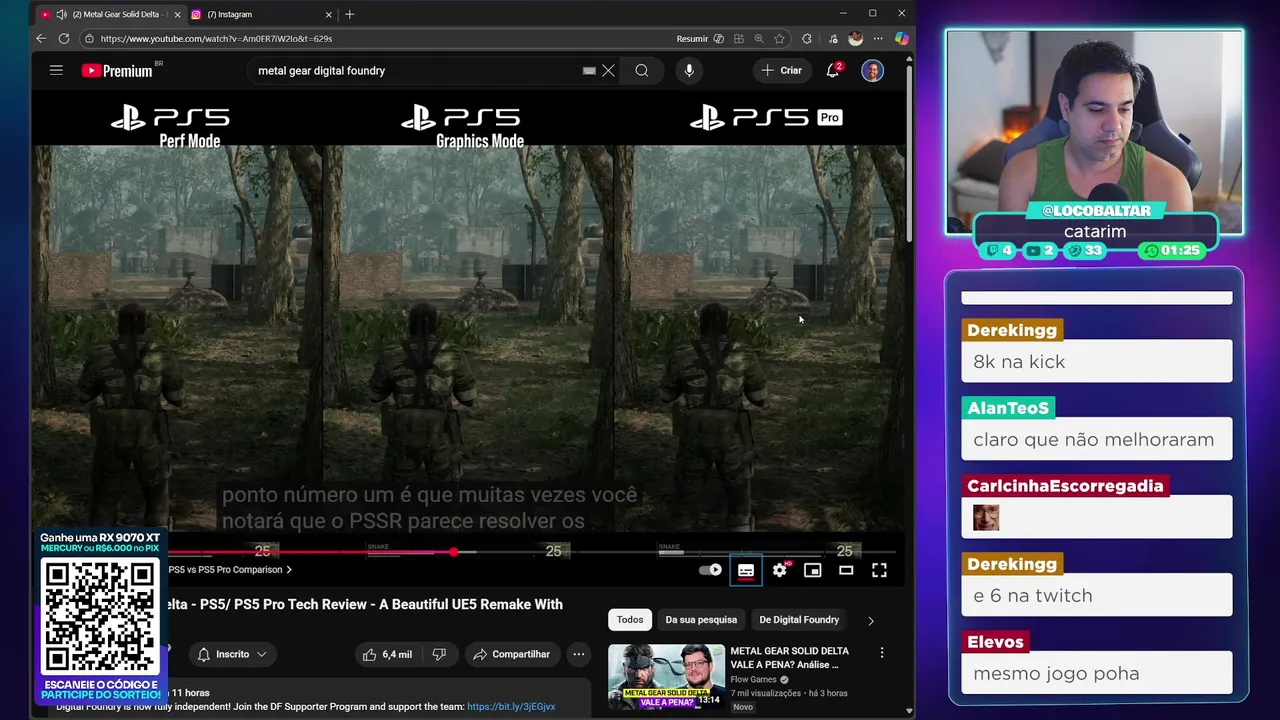This screenshot has height=720, width=1280.
Task: Like the video with 6,4 mil likes
Action: pos(387,654)
